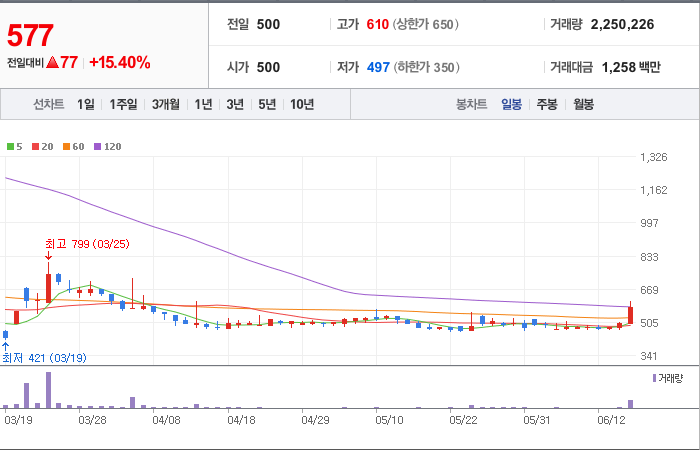Viewport: 700px width, 450px height.
Task: Click the 하한가 350 text
Action: [x=426, y=67]
